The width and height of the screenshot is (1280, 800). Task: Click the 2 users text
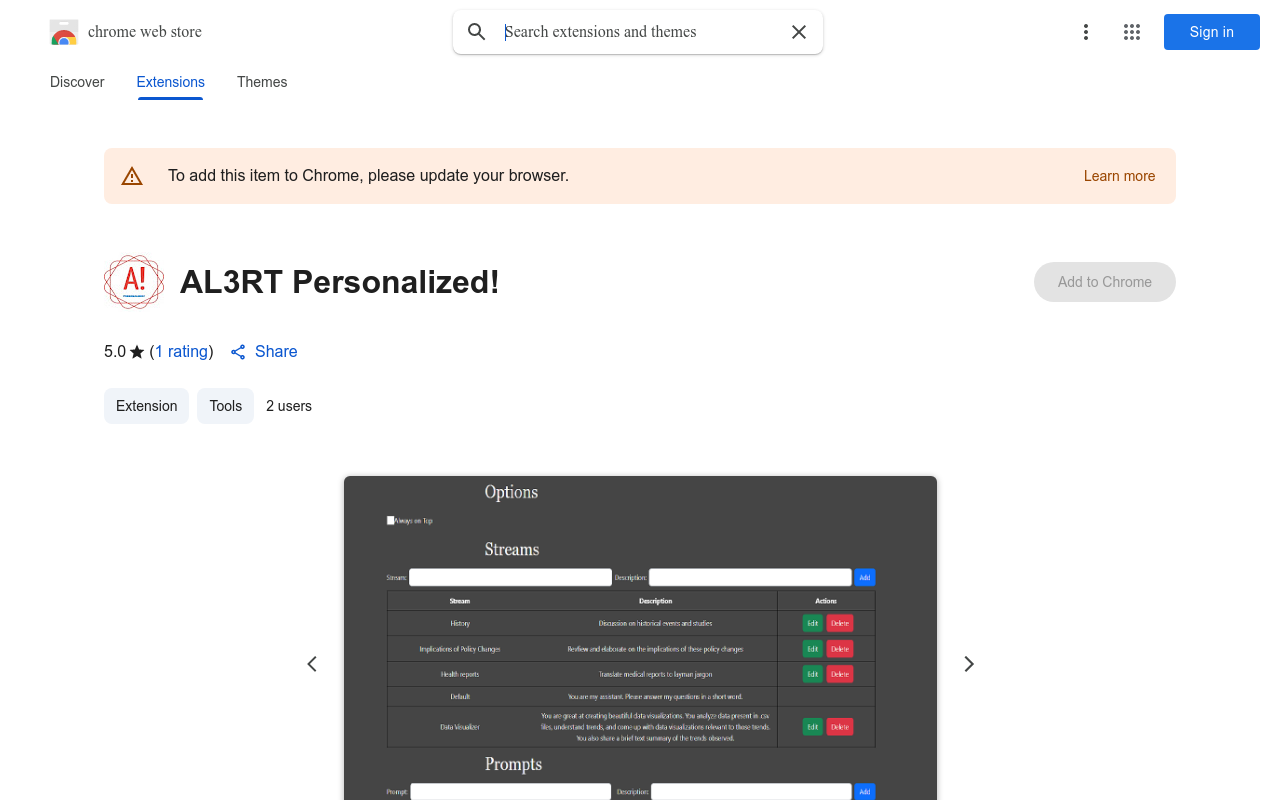tap(289, 406)
